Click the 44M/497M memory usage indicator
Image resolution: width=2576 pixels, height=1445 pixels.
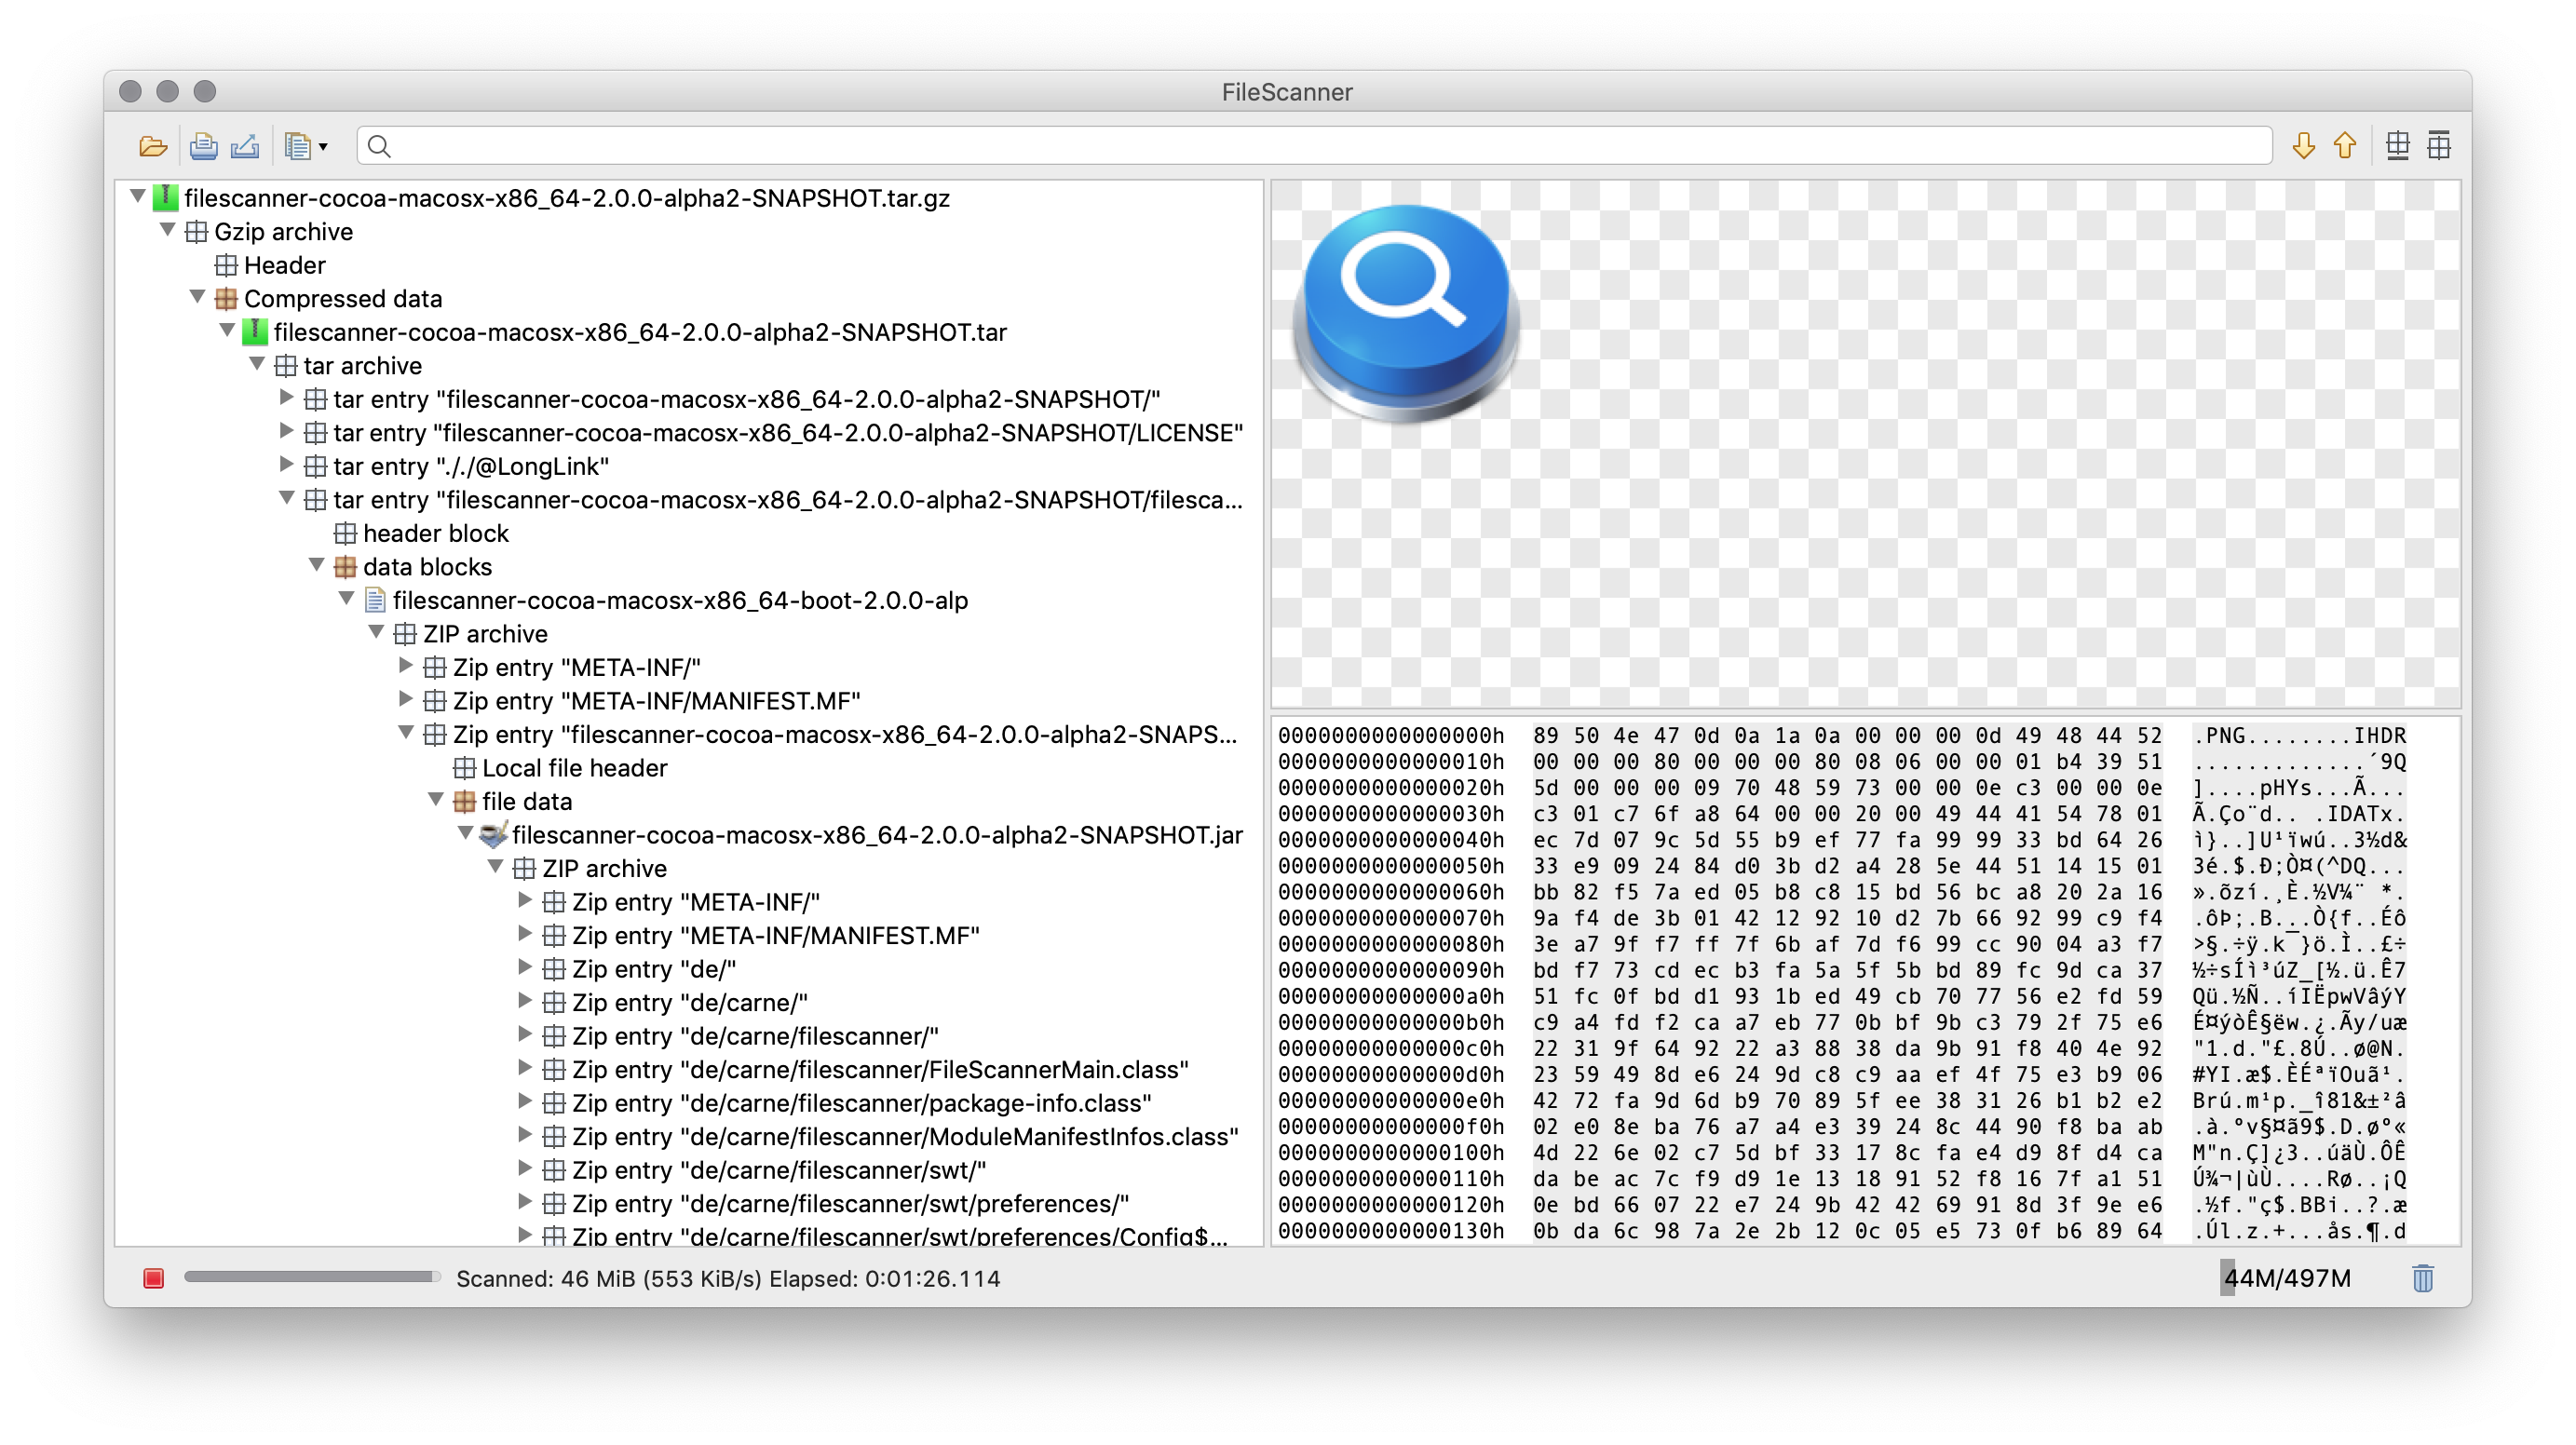[2286, 1278]
